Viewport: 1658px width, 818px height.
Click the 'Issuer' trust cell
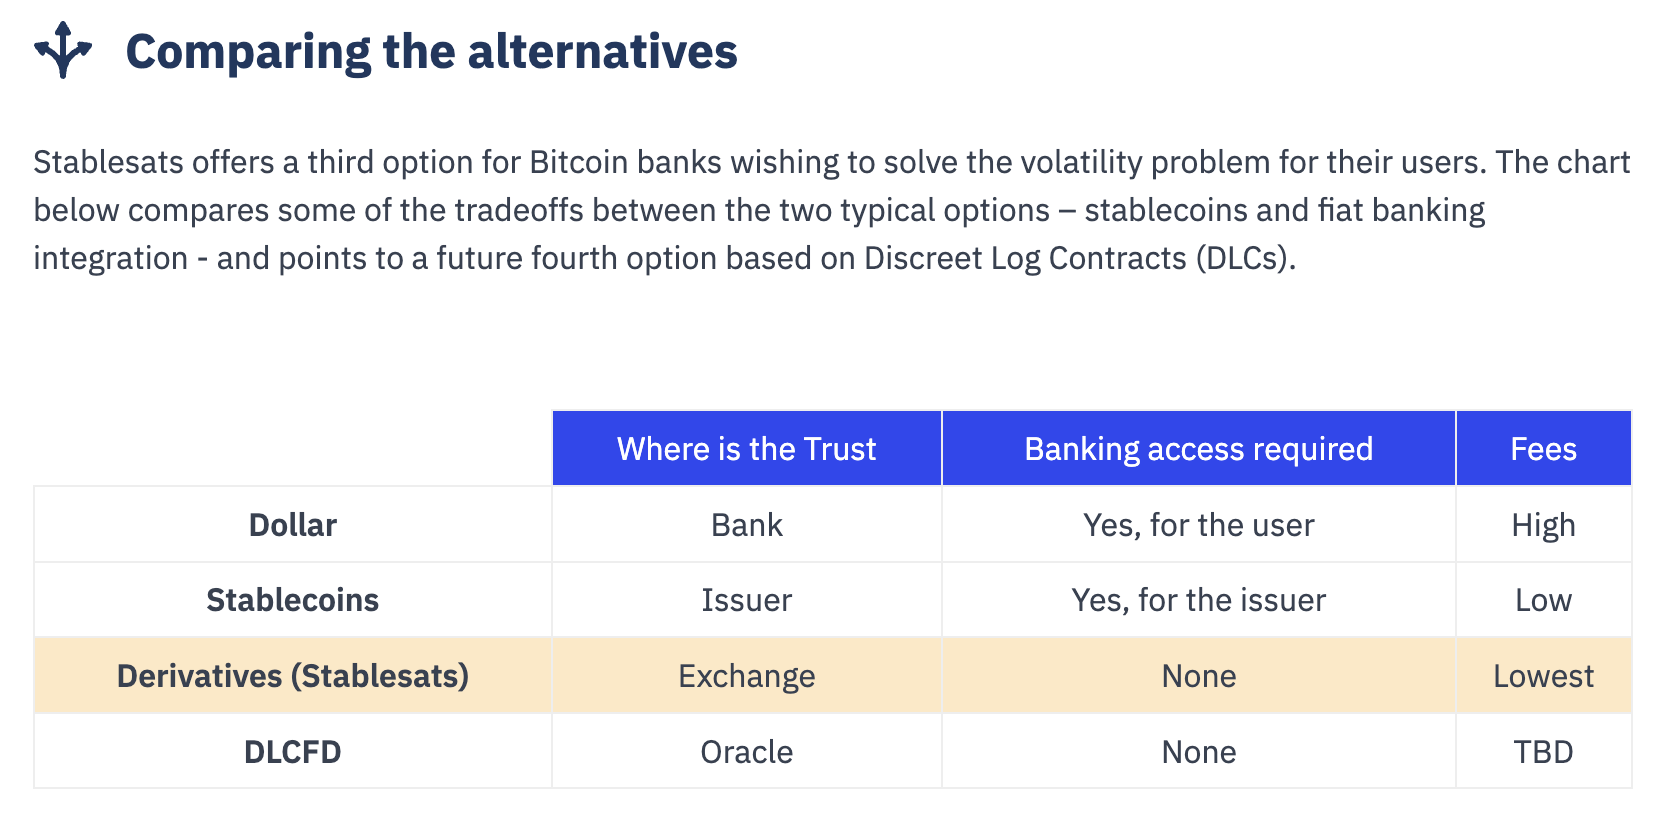pos(746,600)
